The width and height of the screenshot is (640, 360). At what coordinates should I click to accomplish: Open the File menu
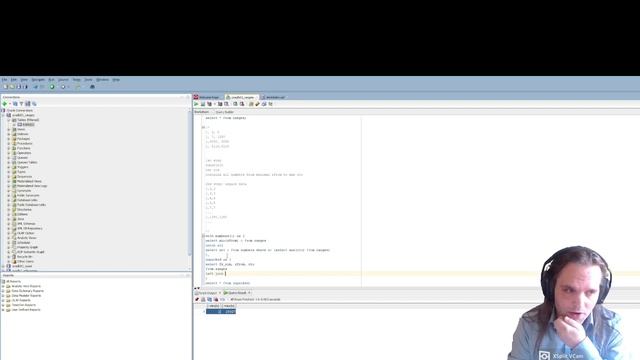click(4, 80)
